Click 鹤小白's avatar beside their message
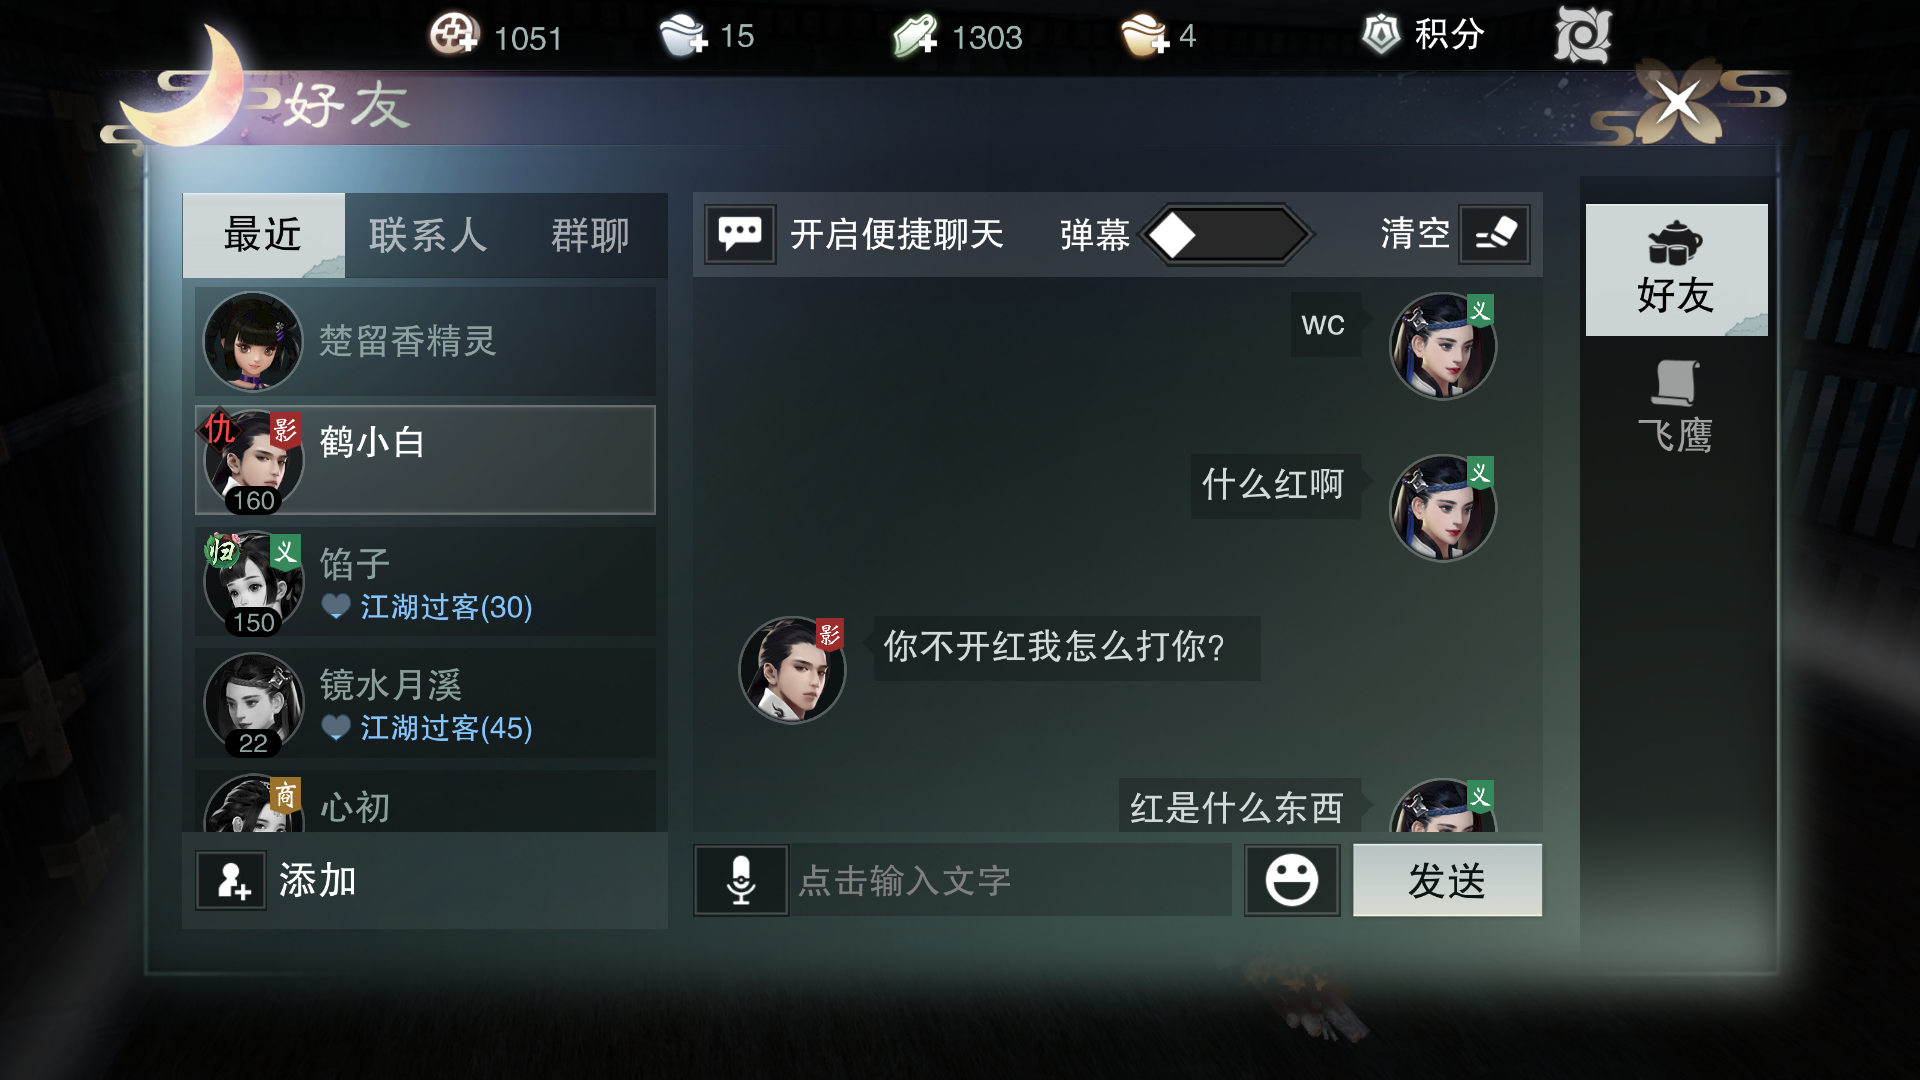The image size is (1920, 1080). pyautogui.click(x=792, y=669)
